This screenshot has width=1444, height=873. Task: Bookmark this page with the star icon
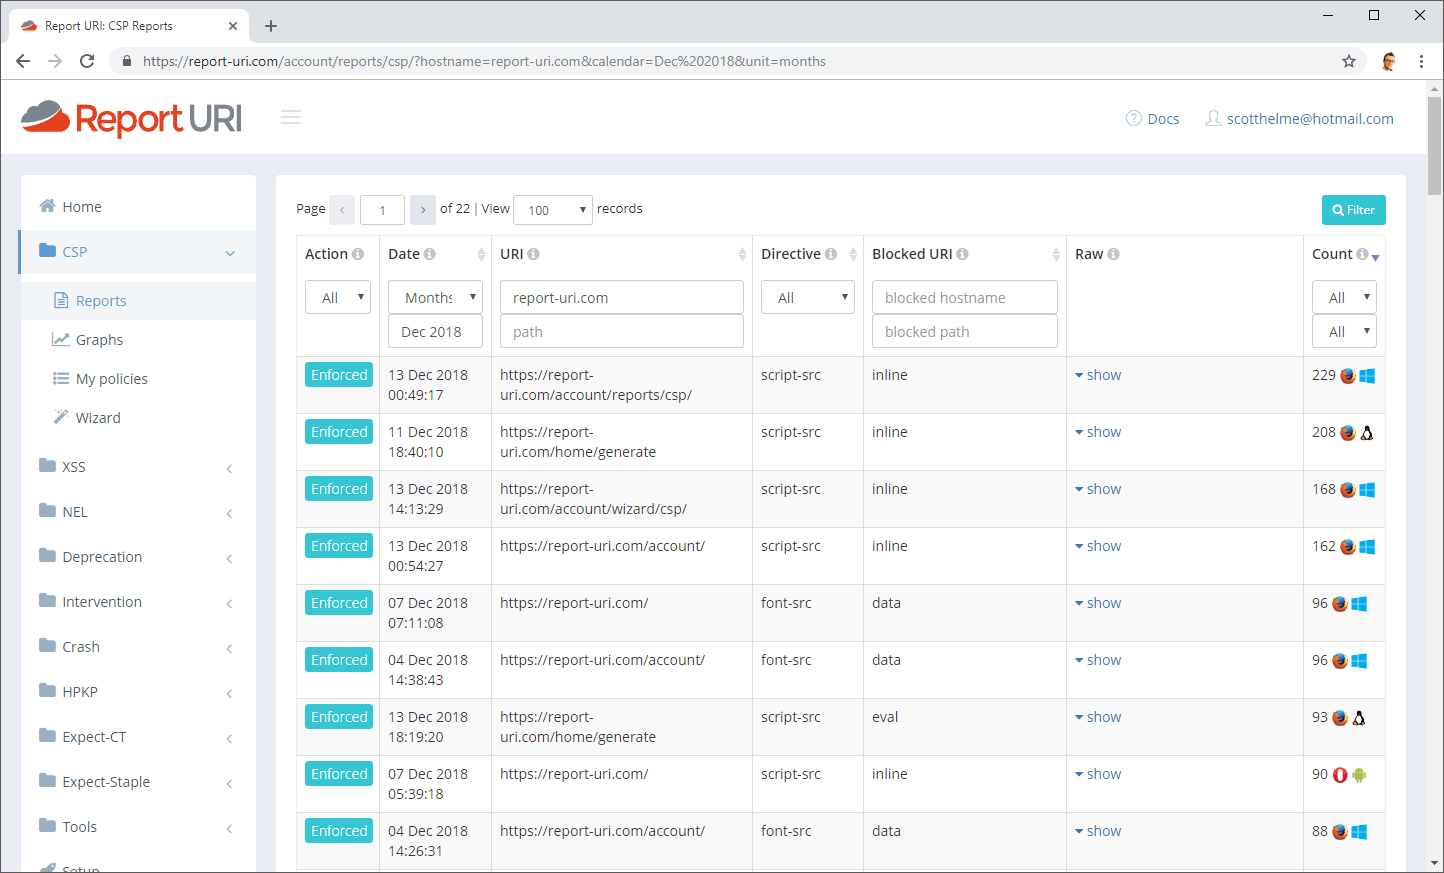(1349, 61)
